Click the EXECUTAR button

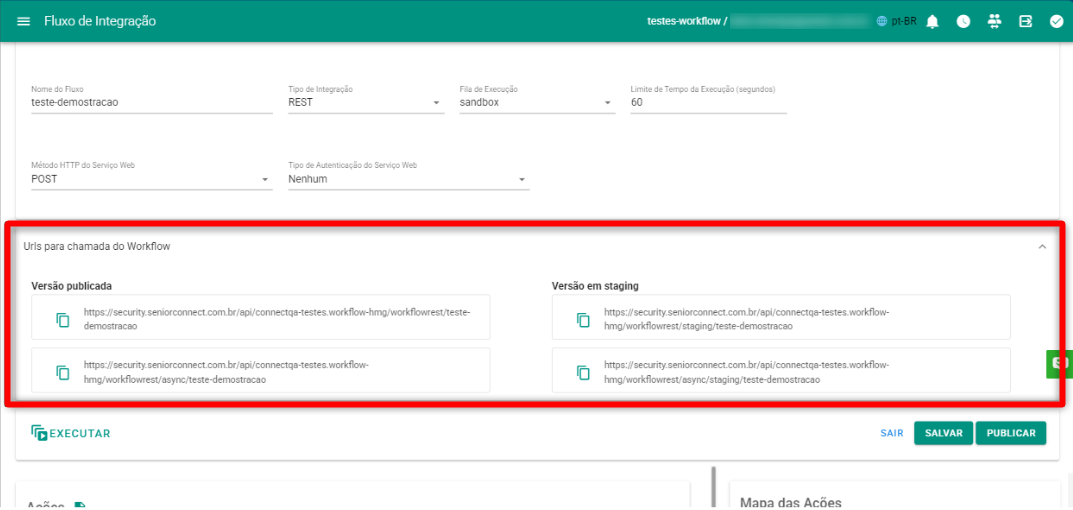(x=70, y=433)
